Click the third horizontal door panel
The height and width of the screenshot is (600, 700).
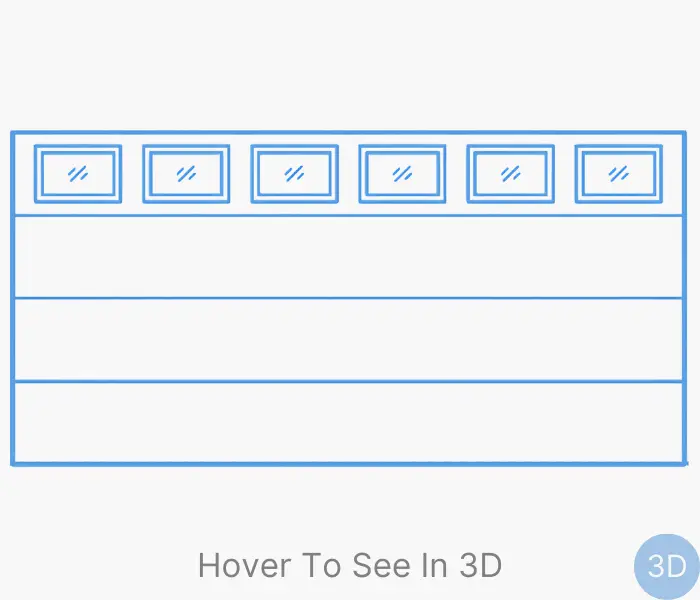click(x=349, y=340)
